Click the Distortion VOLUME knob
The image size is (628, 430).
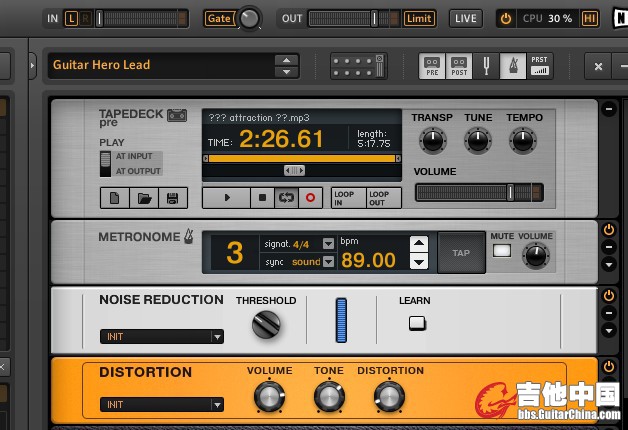pos(270,397)
